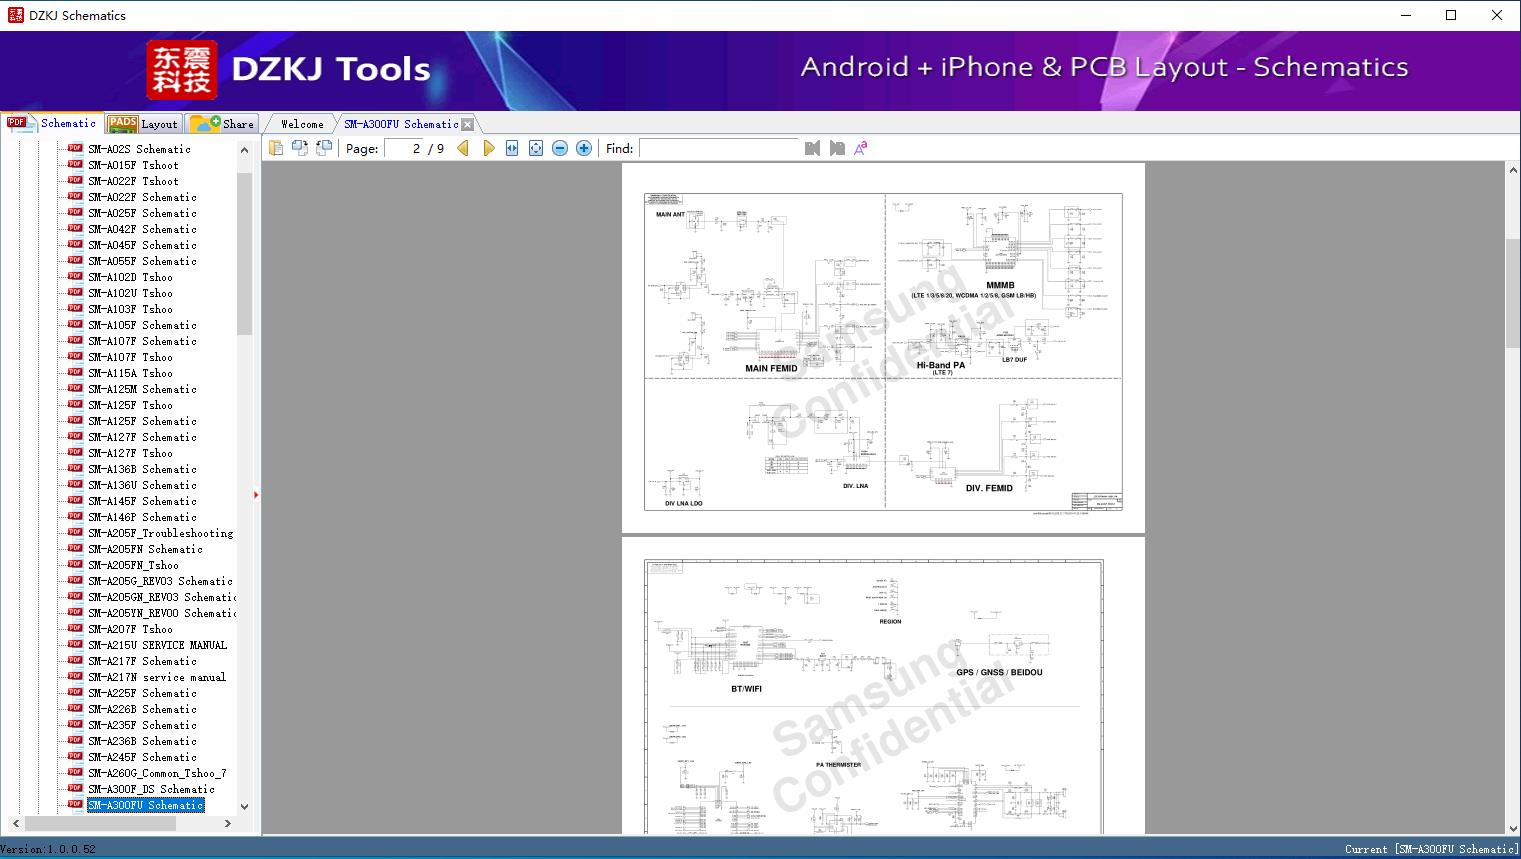
Task: Open SM-A300F_DS Schematic entry
Action: pos(151,789)
